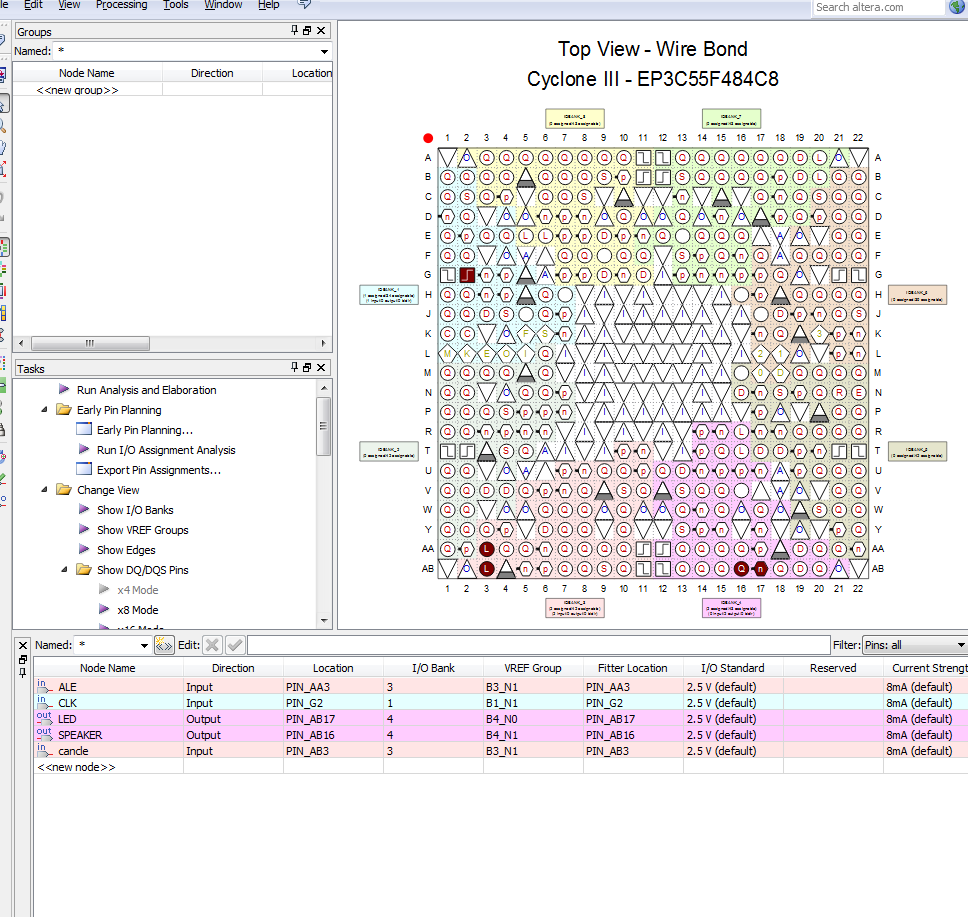Image resolution: width=968 pixels, height=917 pixels.
Task: Click the Run Analysis and Elaboration arrow icon
Action: click(64, 389)
